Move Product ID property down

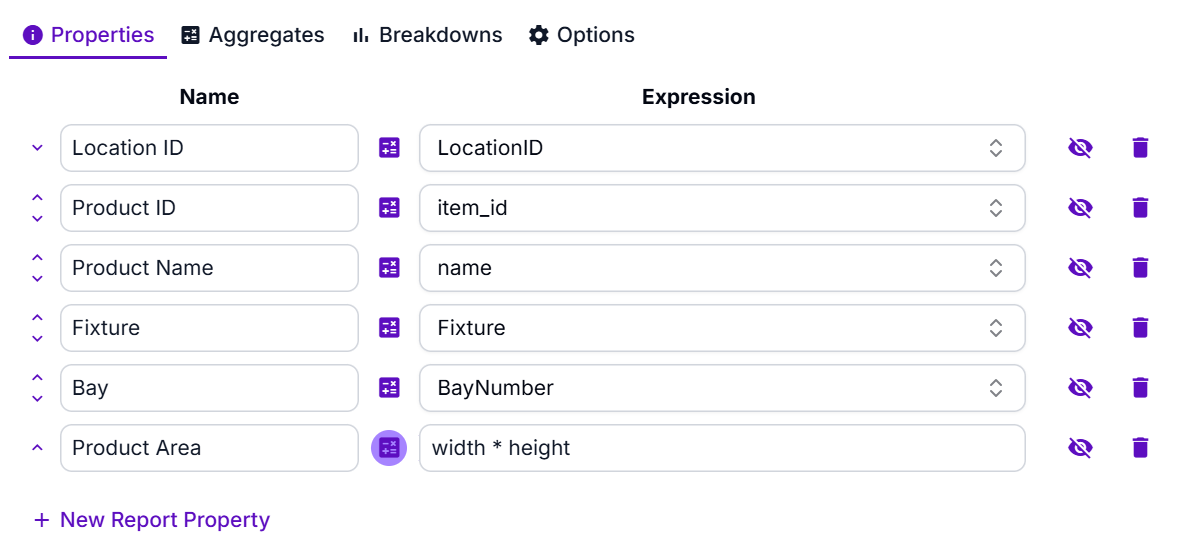click(37, 219)
